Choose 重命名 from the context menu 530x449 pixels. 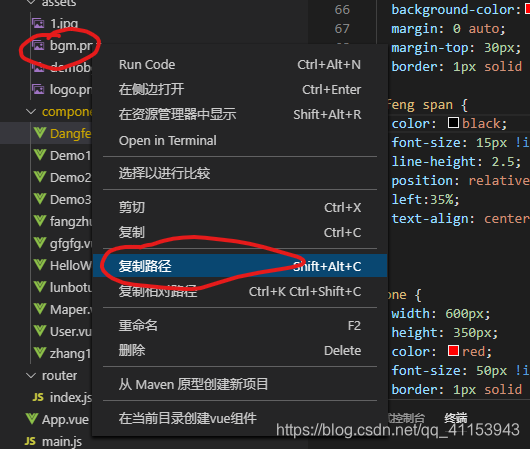click(x=240, y=325)
